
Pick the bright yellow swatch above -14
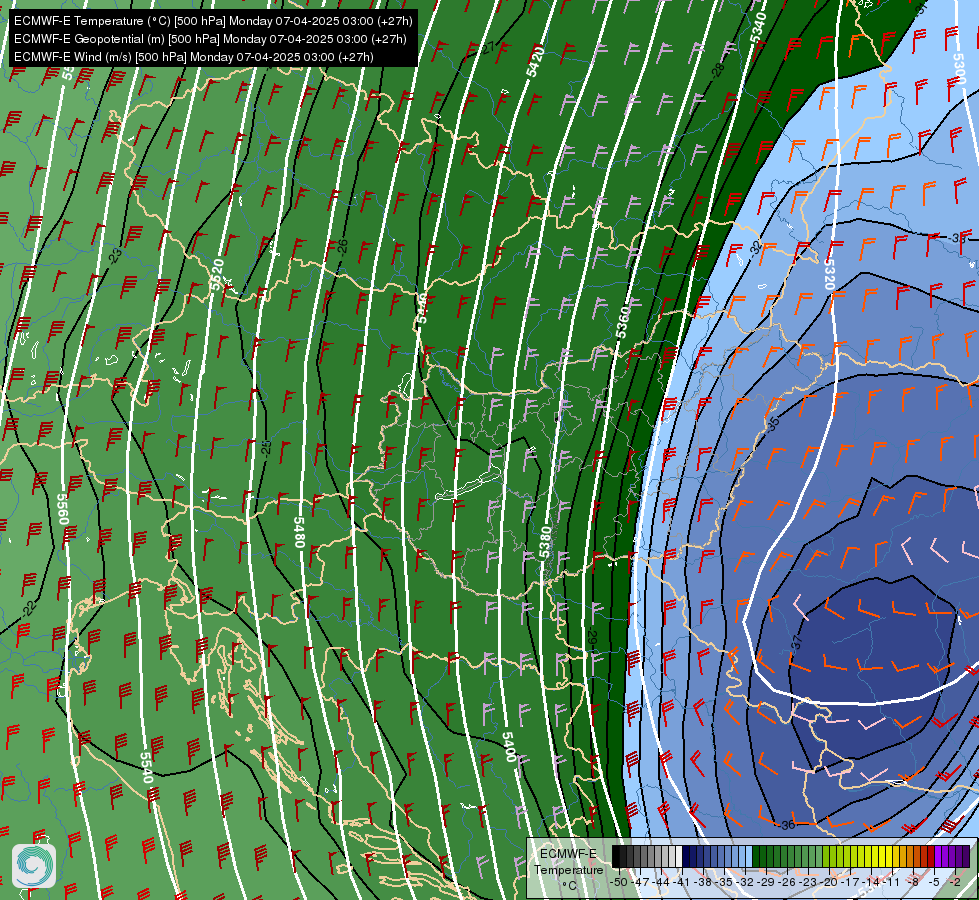click(875, 856)
